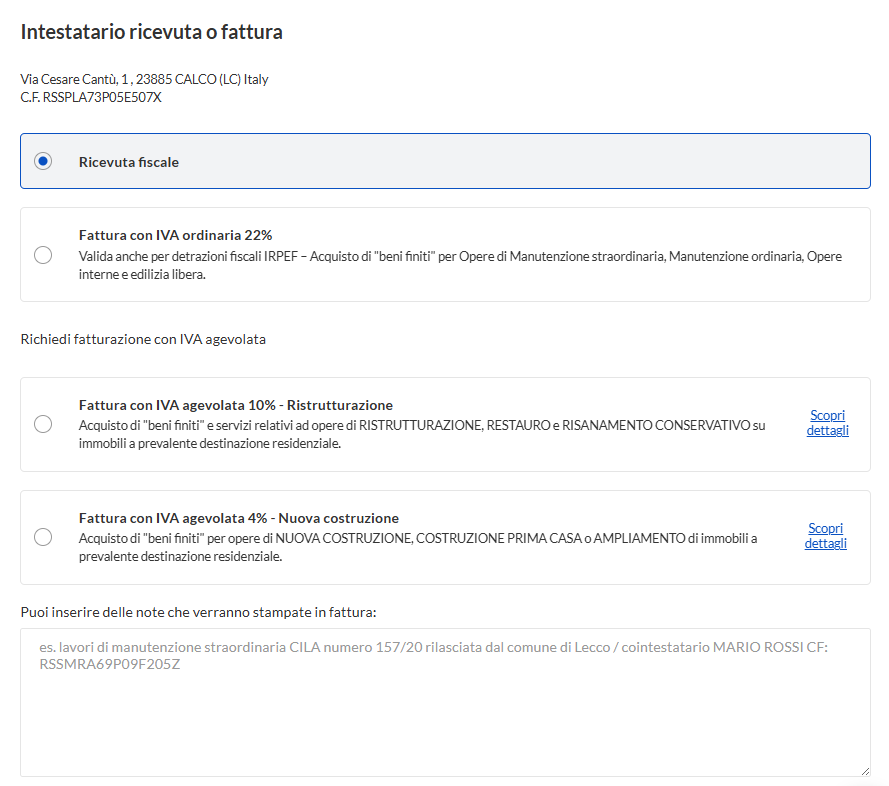Select the Ricevuta fiscale radio button
Screen dimensions: 889x786
tap(43, 161)
